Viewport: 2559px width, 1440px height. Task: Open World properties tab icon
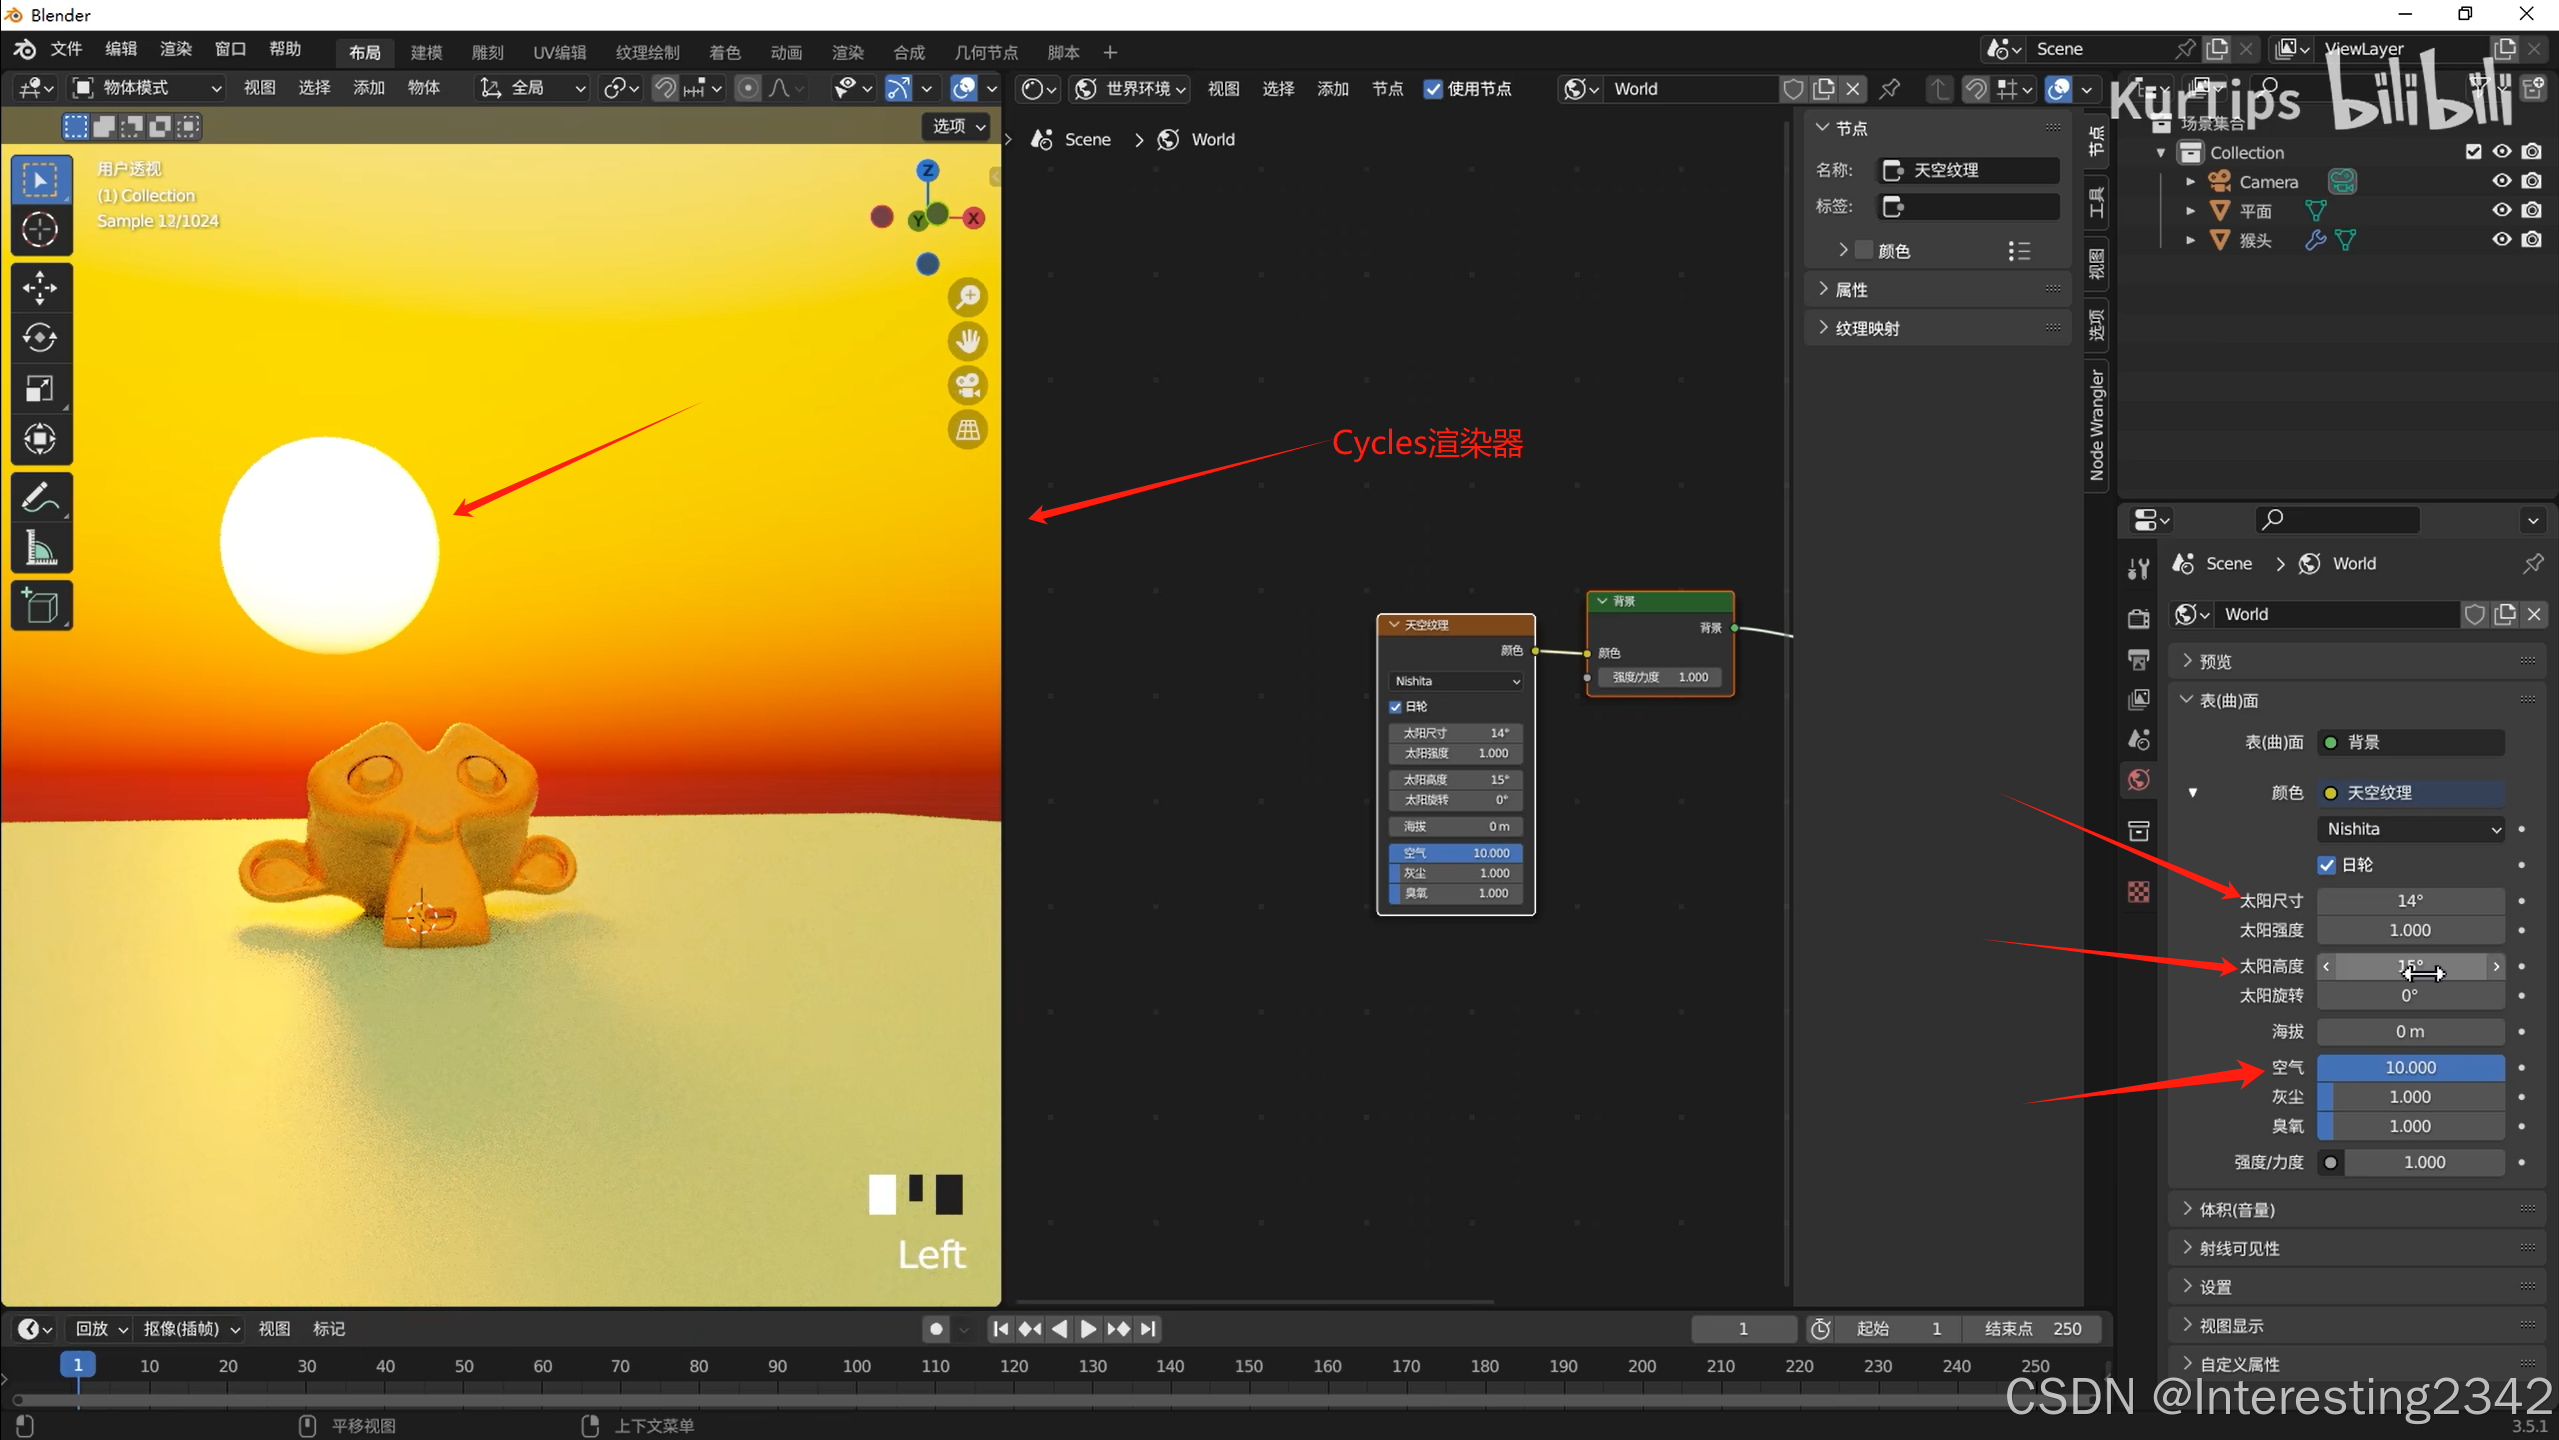click(2139, 780)
